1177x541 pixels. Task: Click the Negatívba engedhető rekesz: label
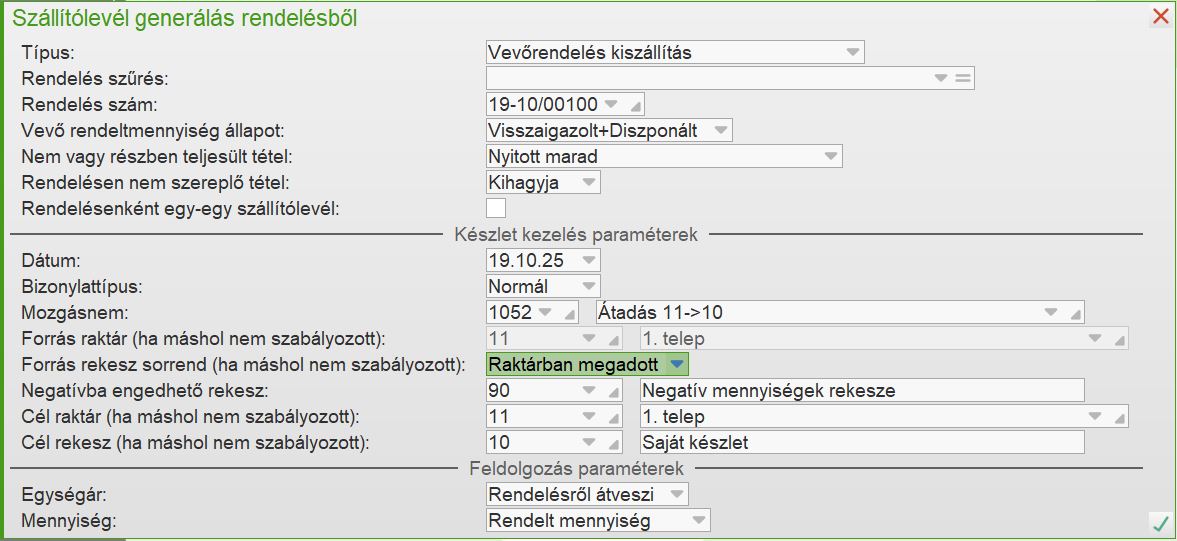145,391
